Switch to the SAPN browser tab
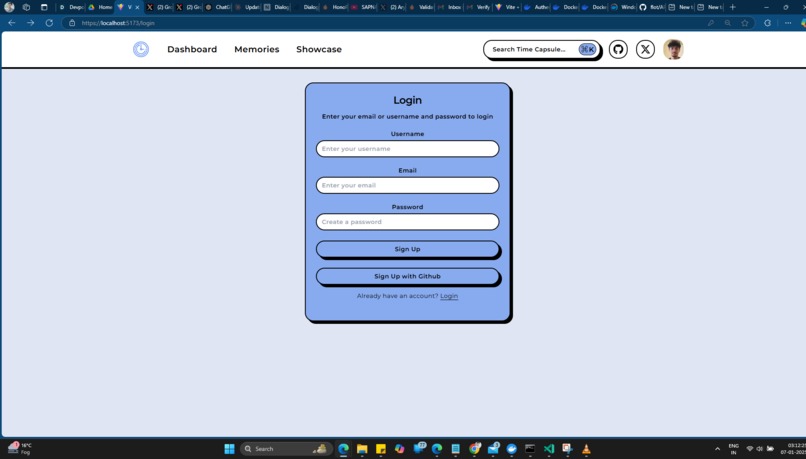 coord(363,7)
